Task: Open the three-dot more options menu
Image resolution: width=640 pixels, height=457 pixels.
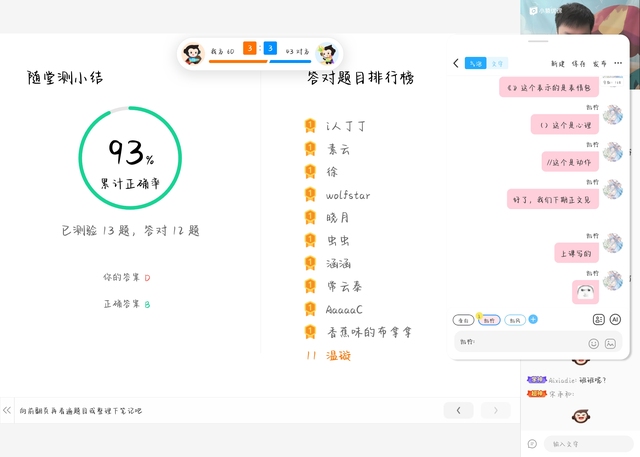Action: 618,63
